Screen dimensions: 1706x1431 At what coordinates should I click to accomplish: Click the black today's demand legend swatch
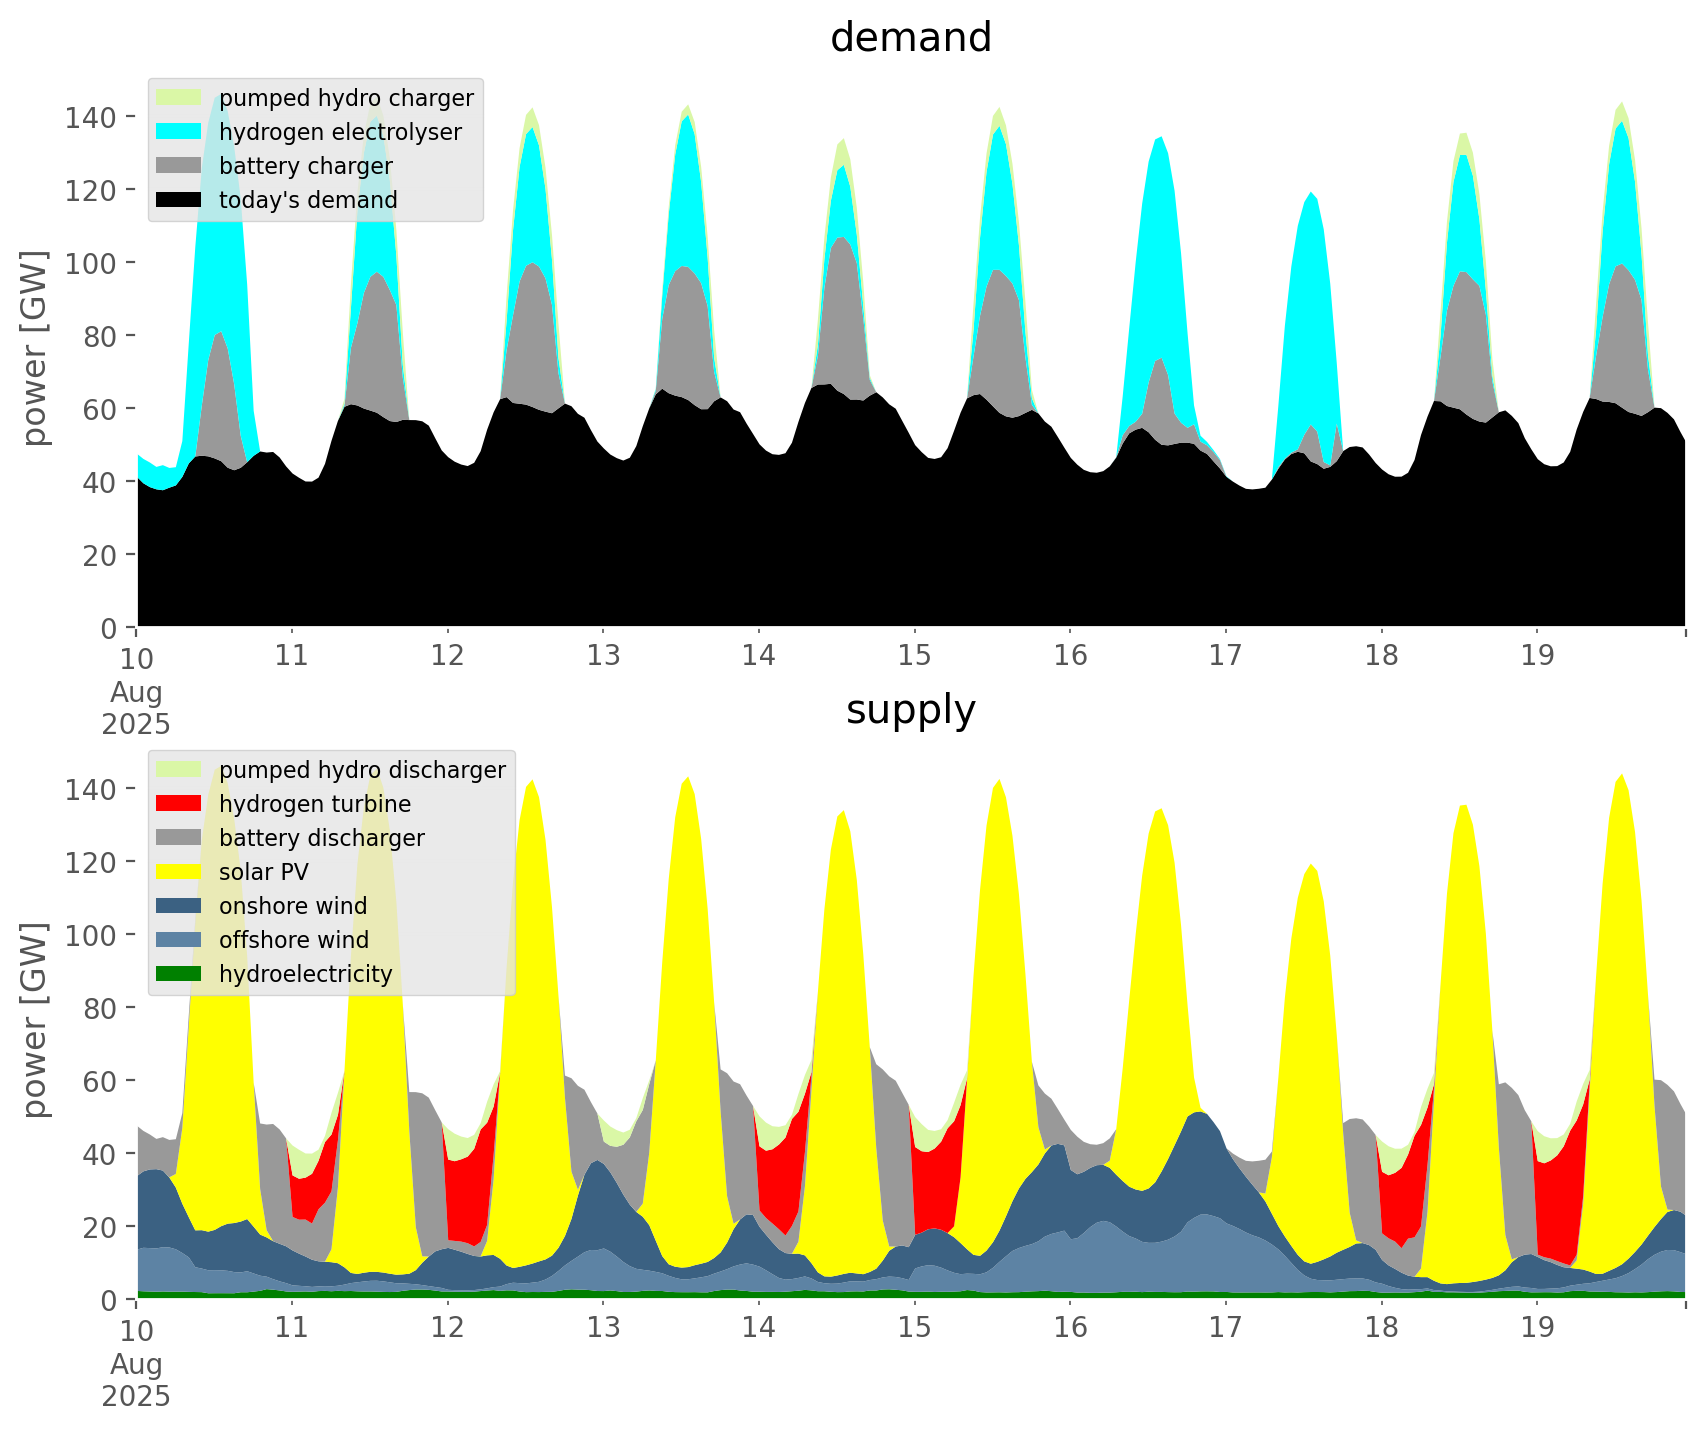point(179,200)
